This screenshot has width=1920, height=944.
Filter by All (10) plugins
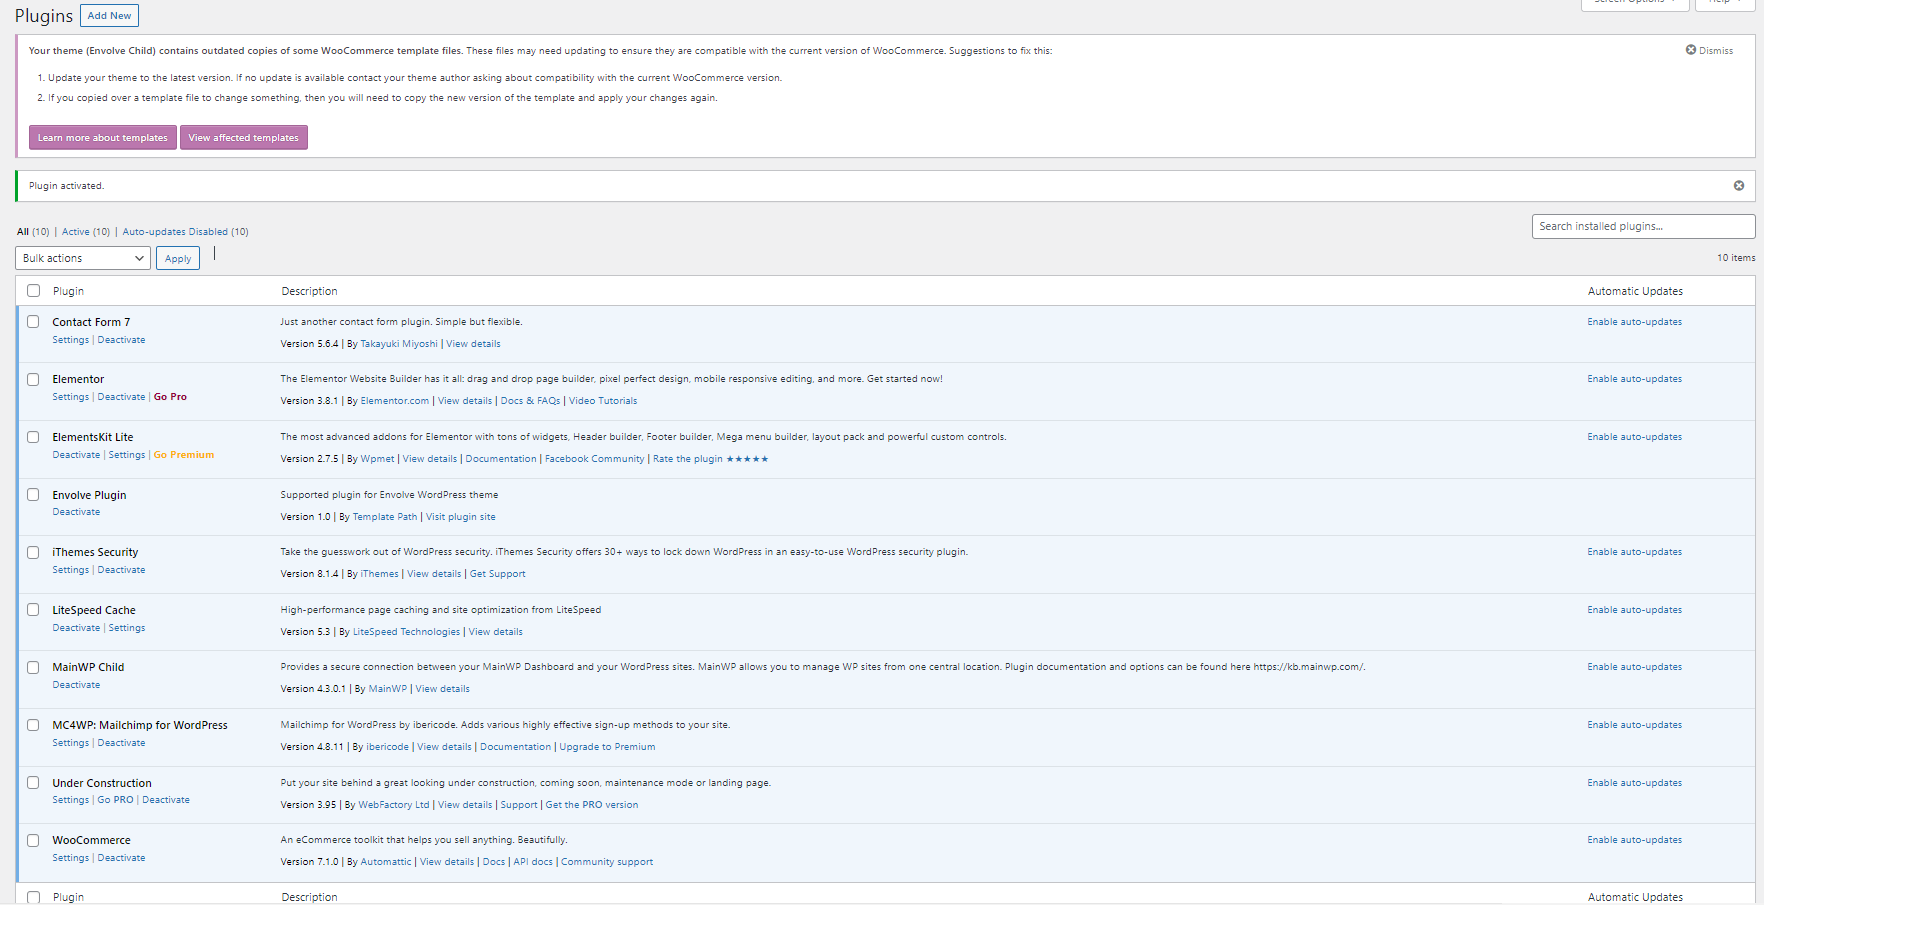33,232
